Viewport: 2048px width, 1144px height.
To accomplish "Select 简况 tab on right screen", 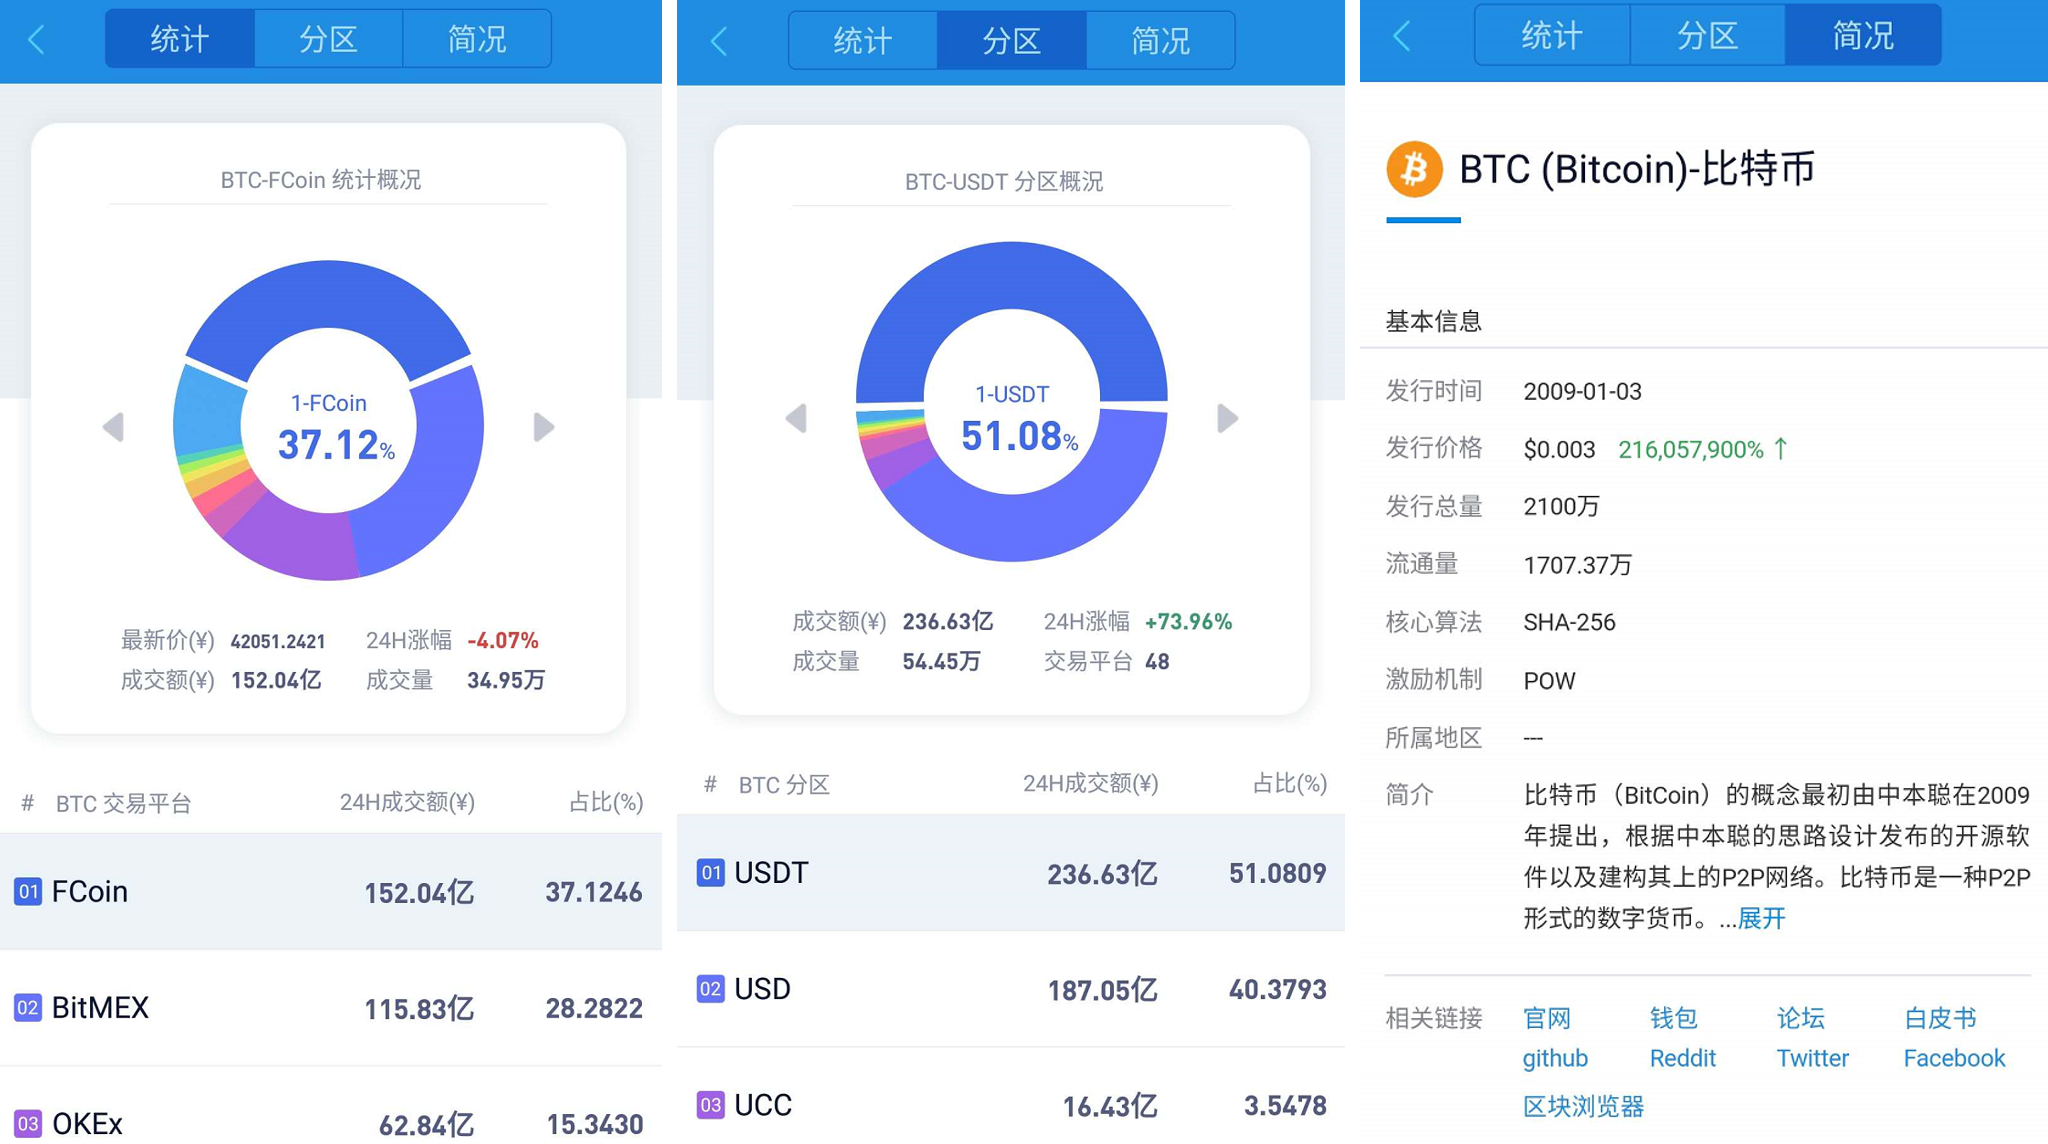I will tap(1863, 36).
